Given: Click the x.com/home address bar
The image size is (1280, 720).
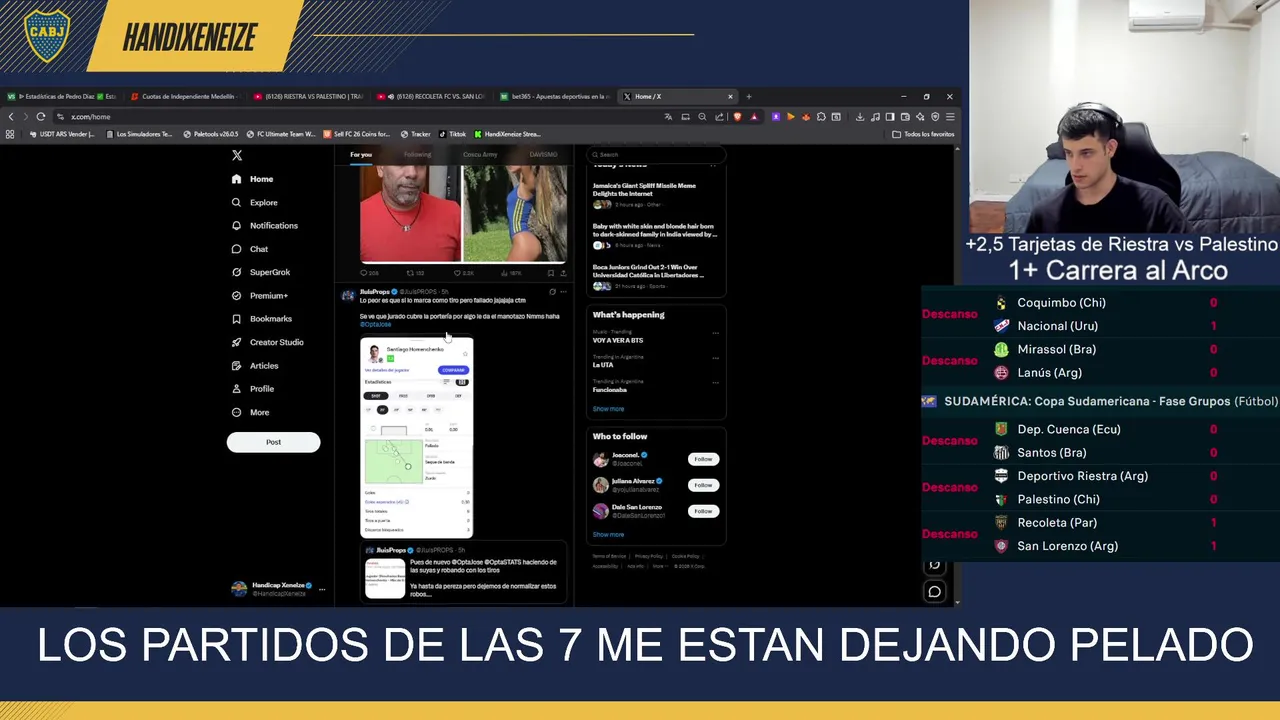Looking at the screenshot, I should pyautogui.click(x=360, y=117).
